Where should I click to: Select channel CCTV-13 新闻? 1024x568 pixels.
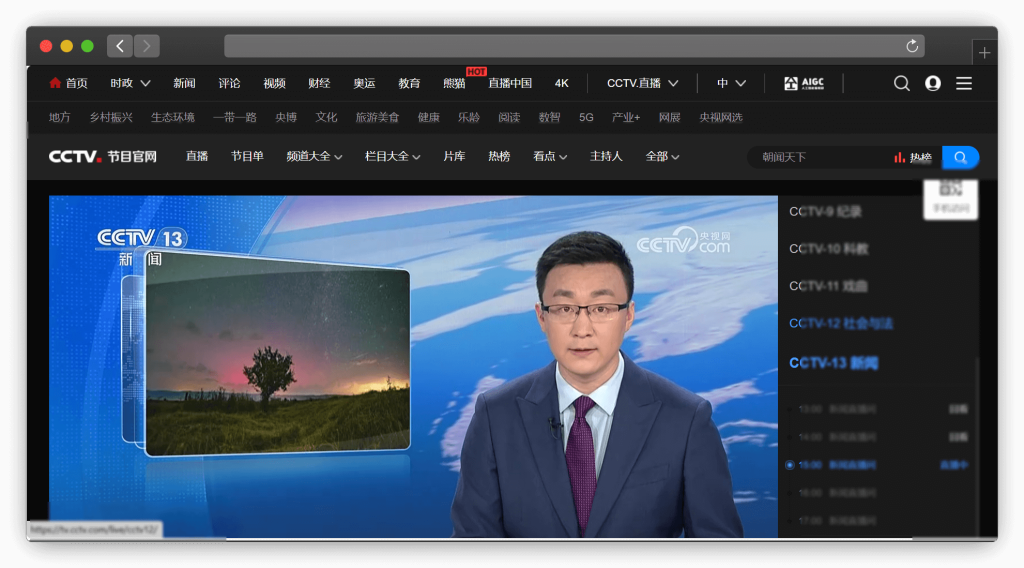pos(833,363)
